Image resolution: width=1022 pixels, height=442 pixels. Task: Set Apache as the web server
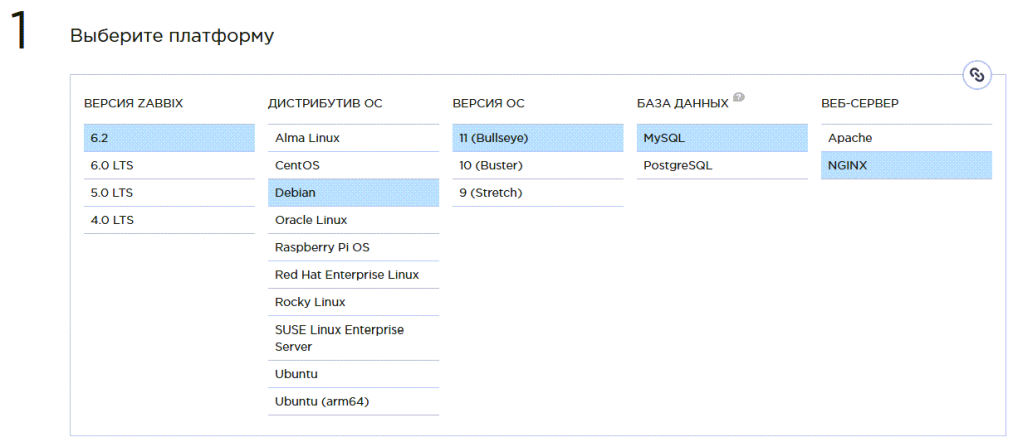(x=907, y=138)
